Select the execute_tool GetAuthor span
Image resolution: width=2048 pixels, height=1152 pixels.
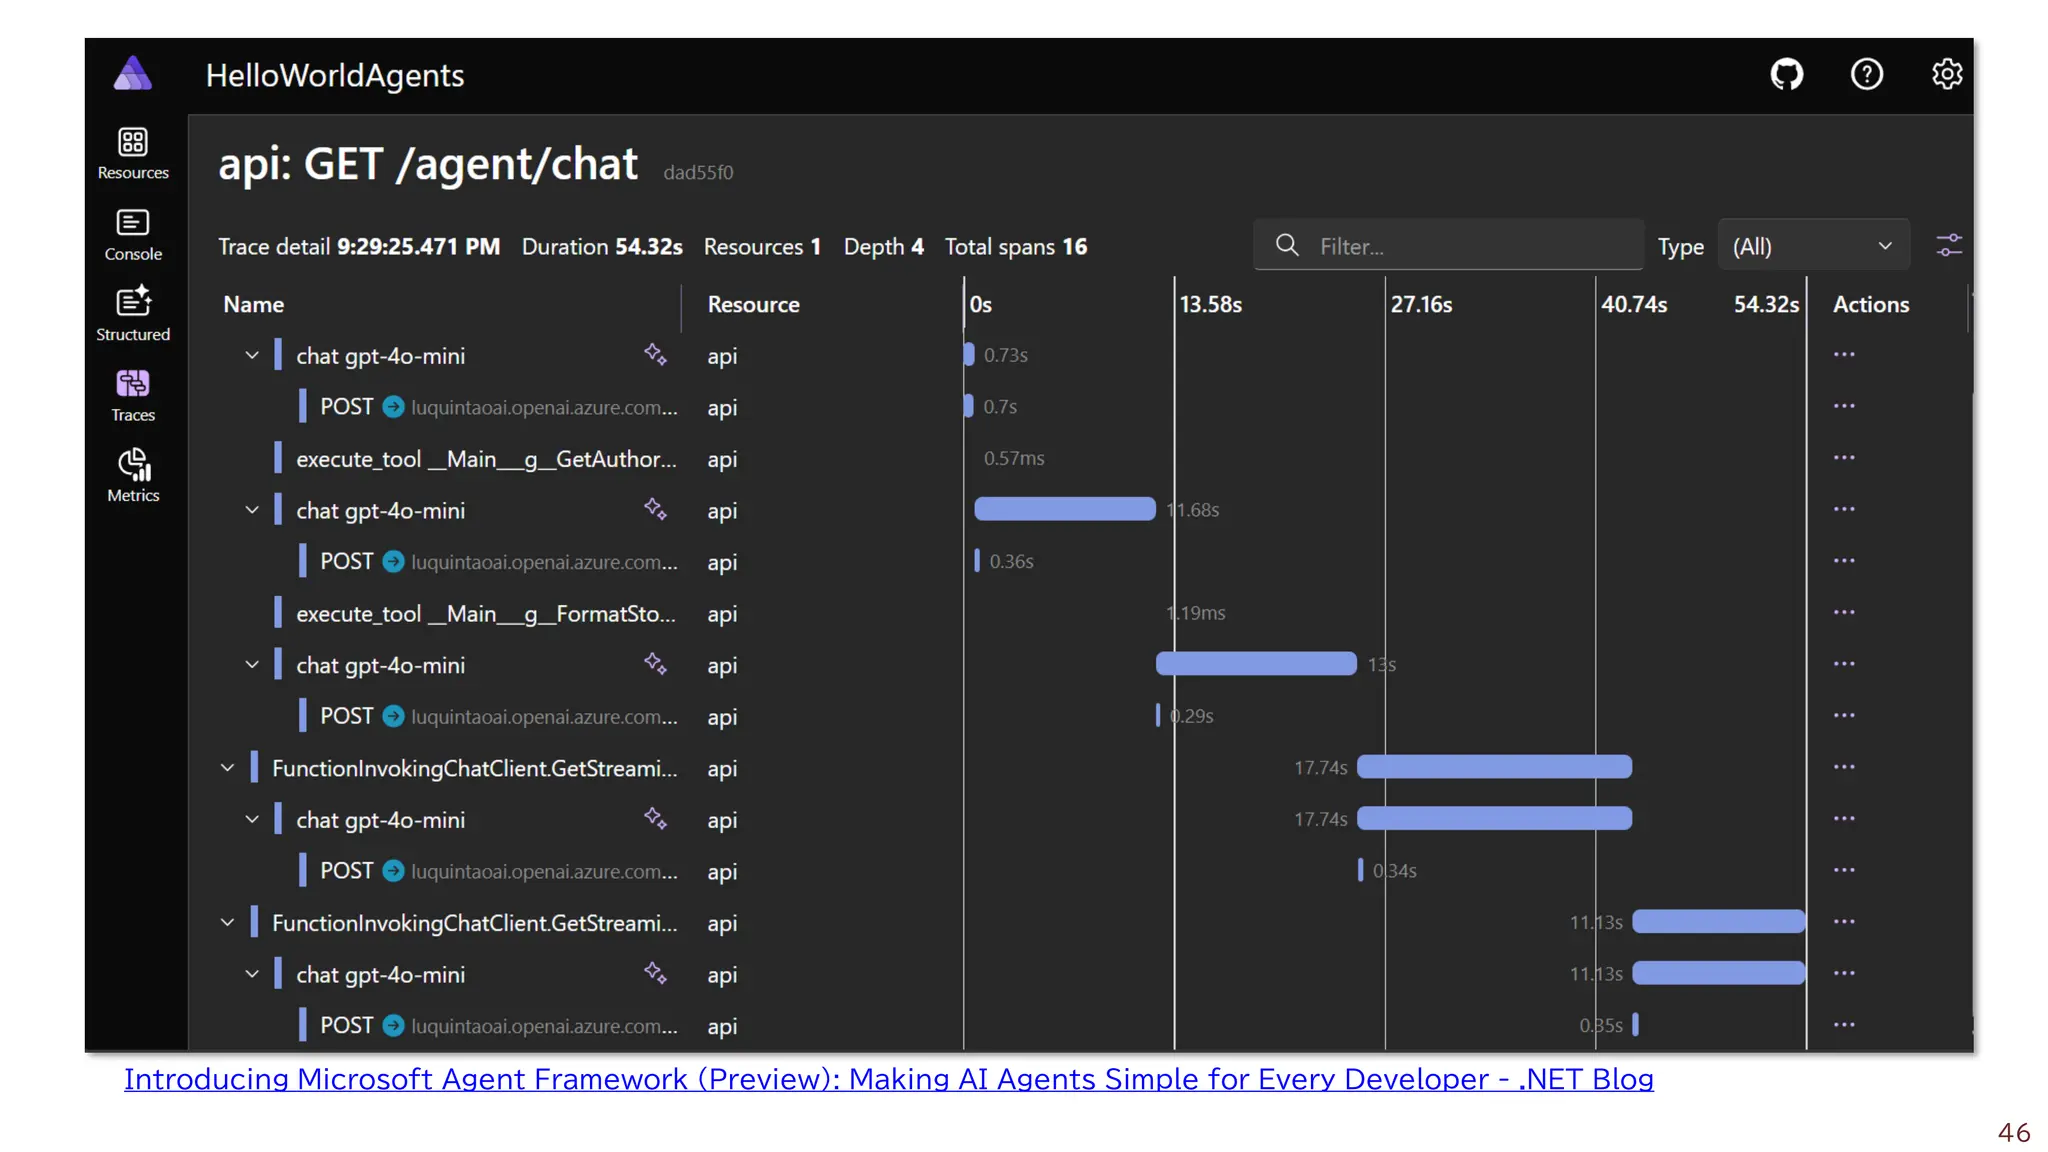tap(486, 459)
